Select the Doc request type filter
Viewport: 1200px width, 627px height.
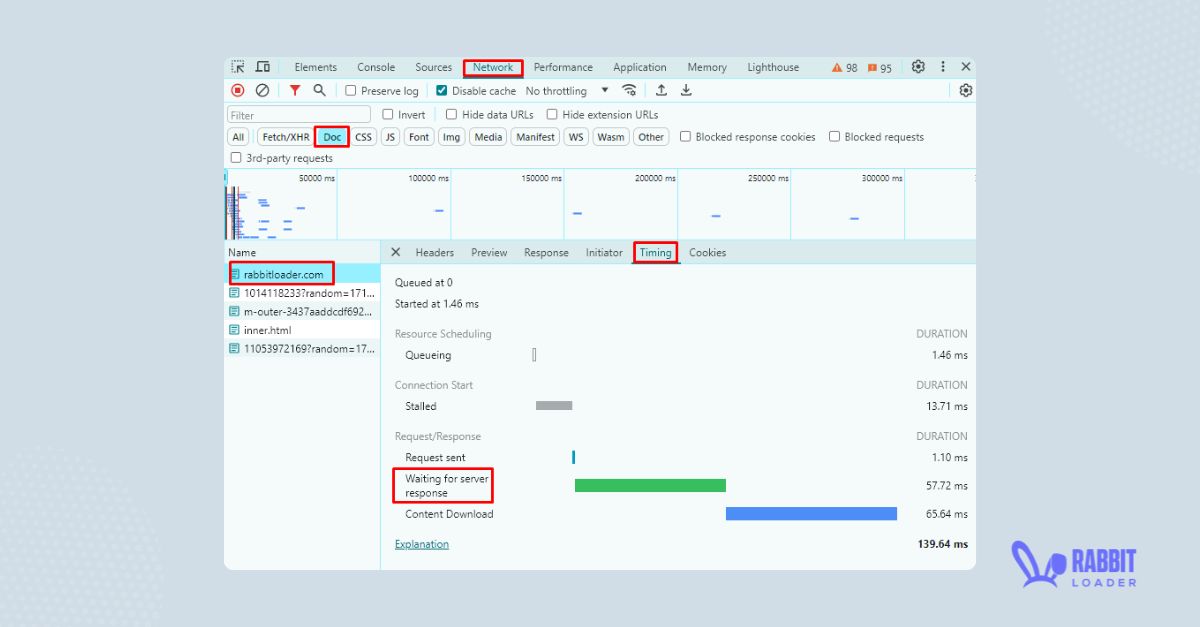click(x=331, y=137)
